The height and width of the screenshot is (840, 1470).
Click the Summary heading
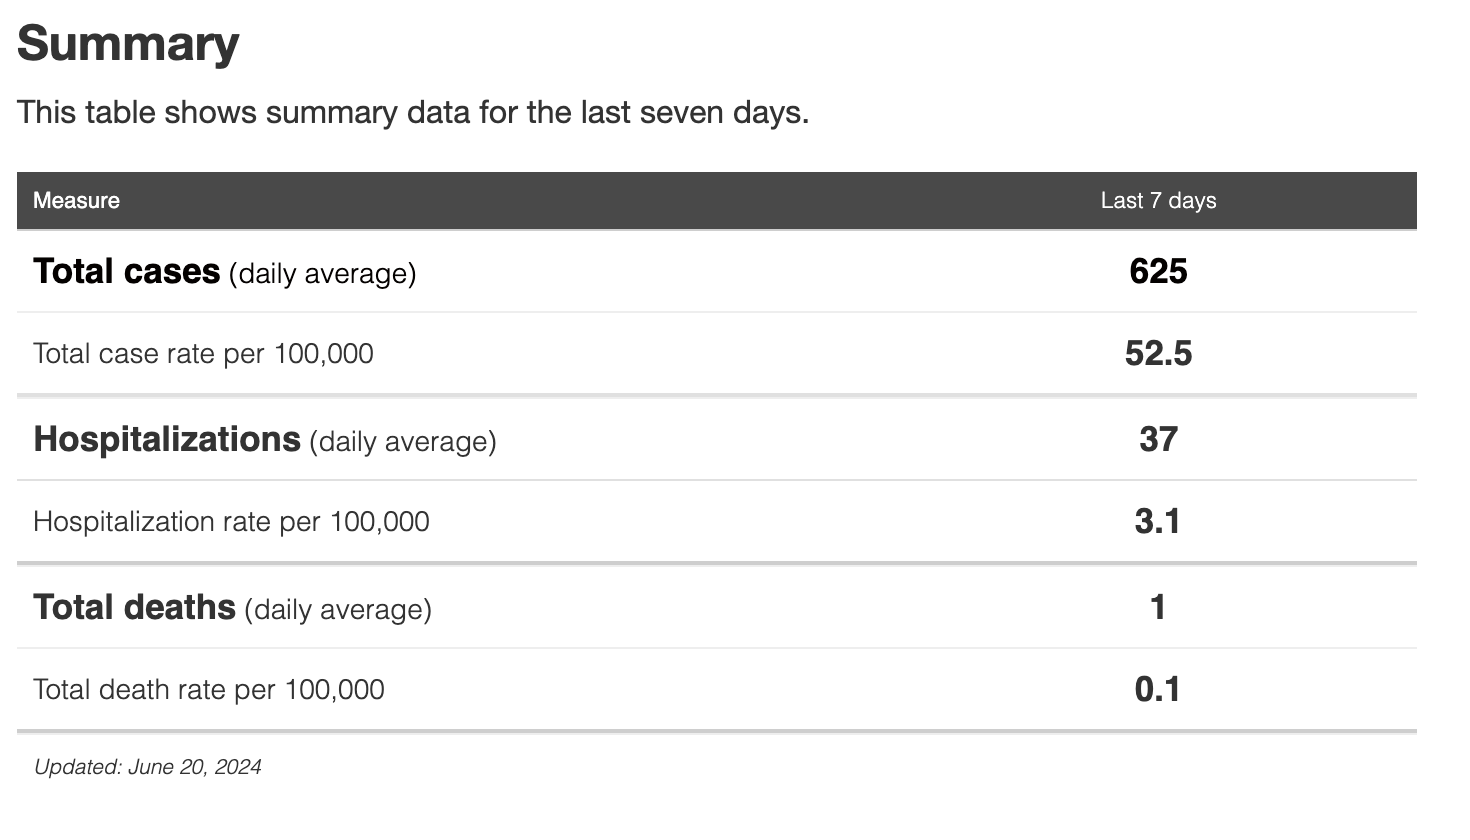[x=128, y=44]
